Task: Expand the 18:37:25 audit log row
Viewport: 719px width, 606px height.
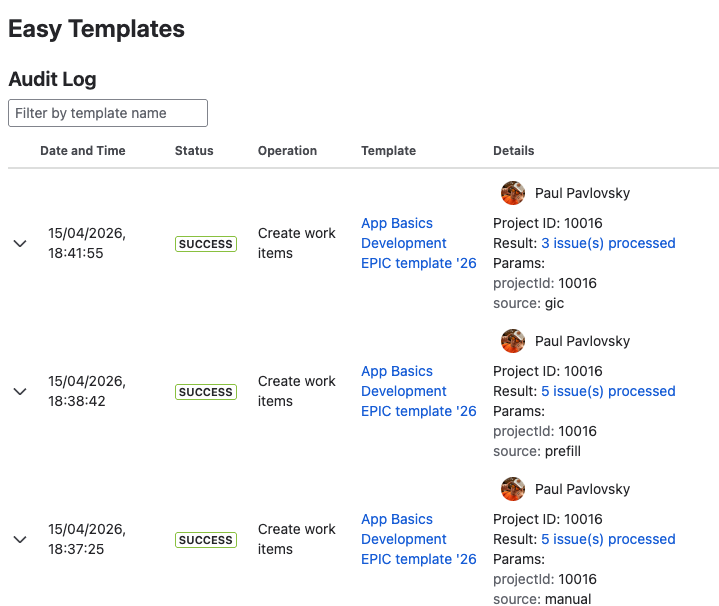Action: 20,539
